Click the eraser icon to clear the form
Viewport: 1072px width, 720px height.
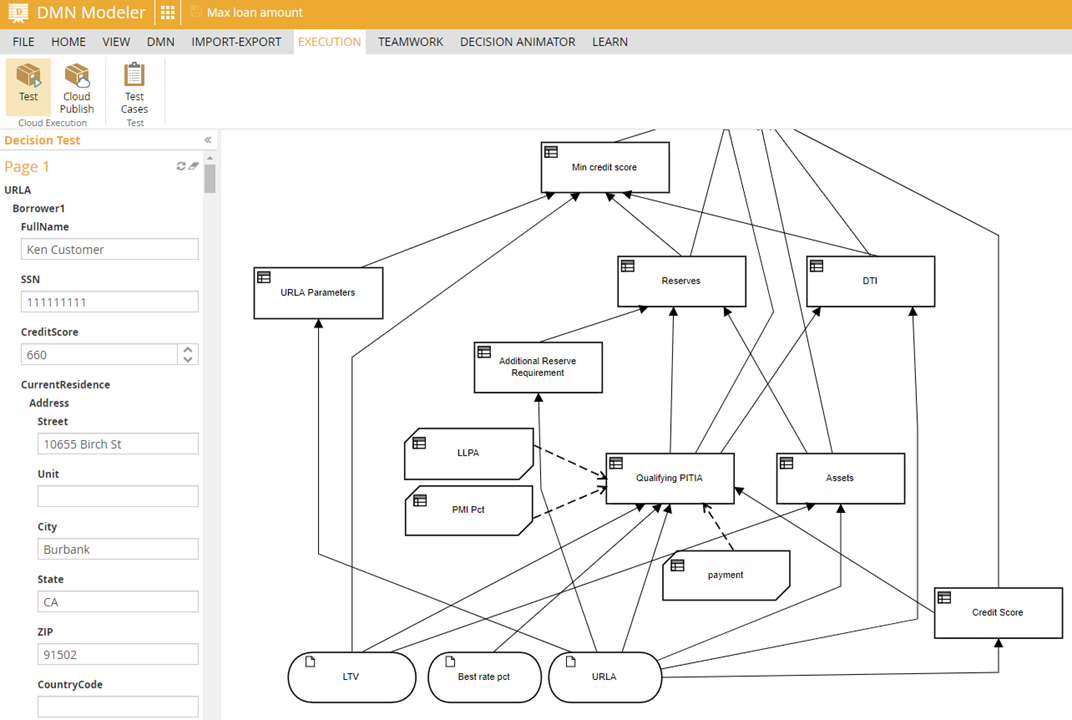click(194, 166)
